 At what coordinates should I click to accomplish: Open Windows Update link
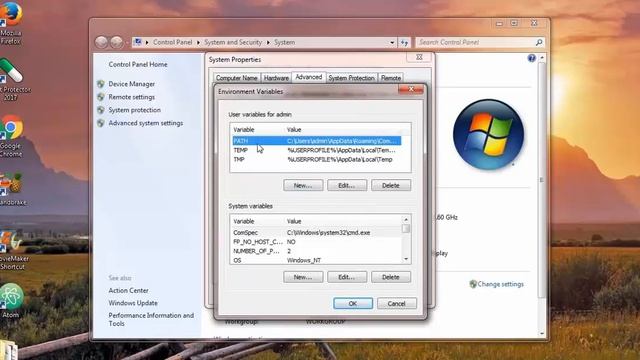tap(133, 303)
